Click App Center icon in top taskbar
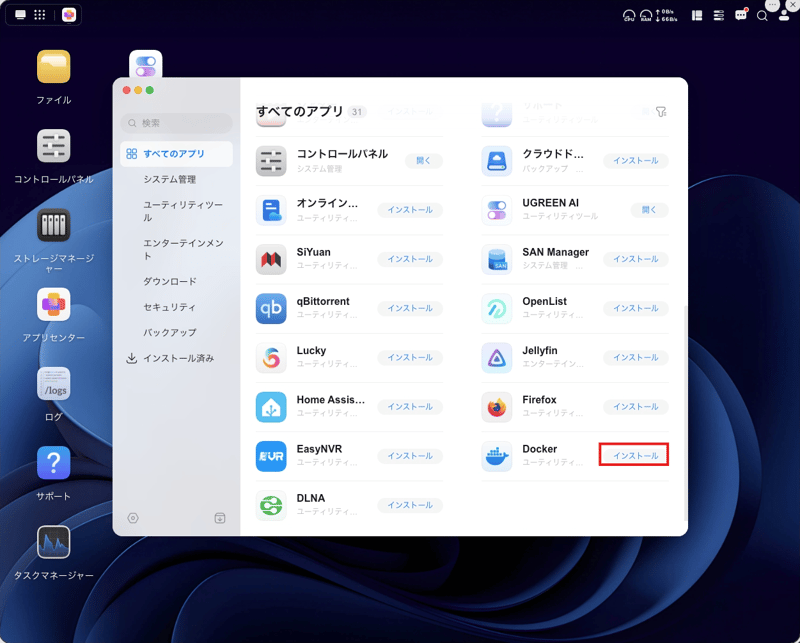800x643 pixels. [69, 14]
